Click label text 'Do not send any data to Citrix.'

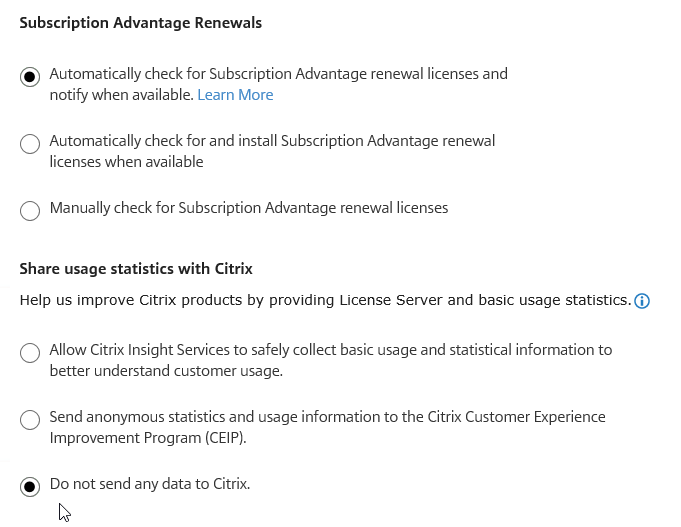(x=150, y=484)
